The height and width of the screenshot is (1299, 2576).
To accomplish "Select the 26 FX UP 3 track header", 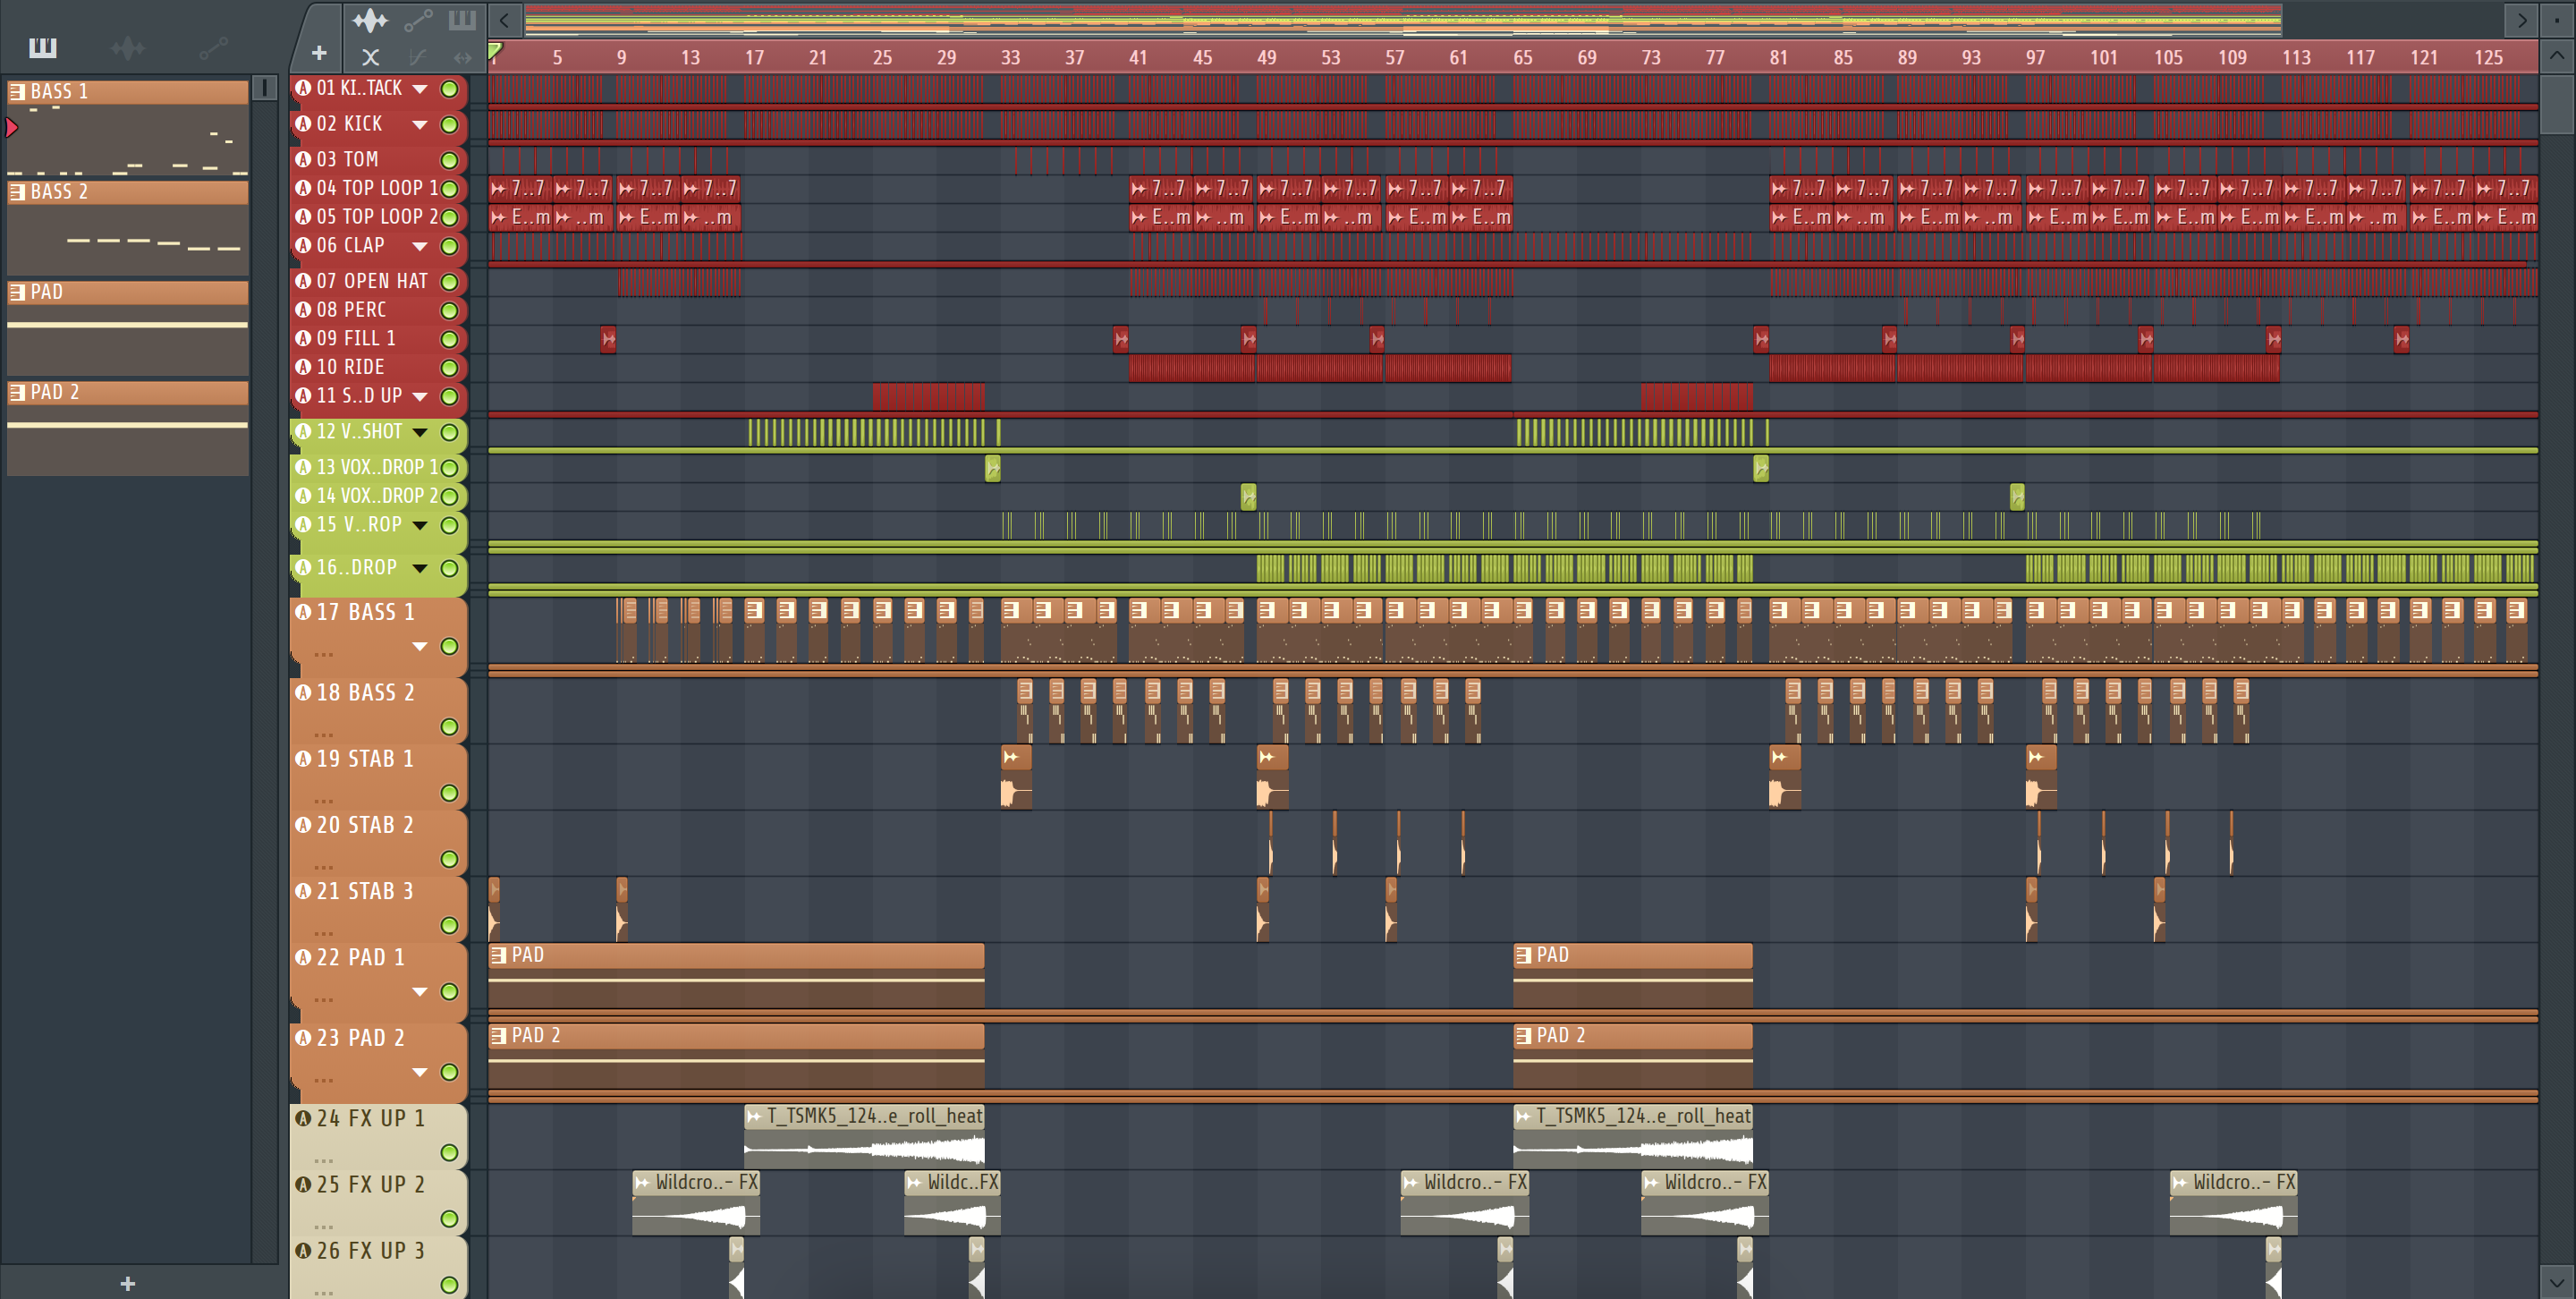I will point(378,1268).
